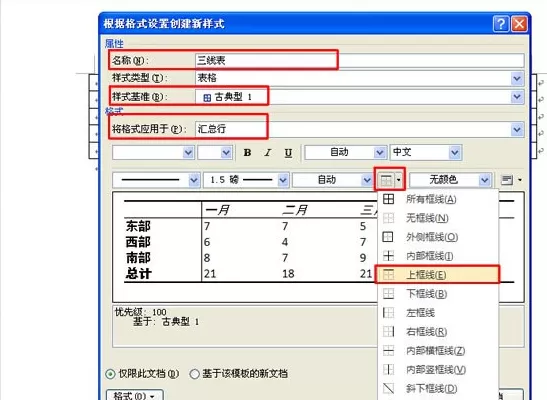This screenshot has width=547, height=400.
Task: Click the Bold formatting button
Action: tap(247, 152)
